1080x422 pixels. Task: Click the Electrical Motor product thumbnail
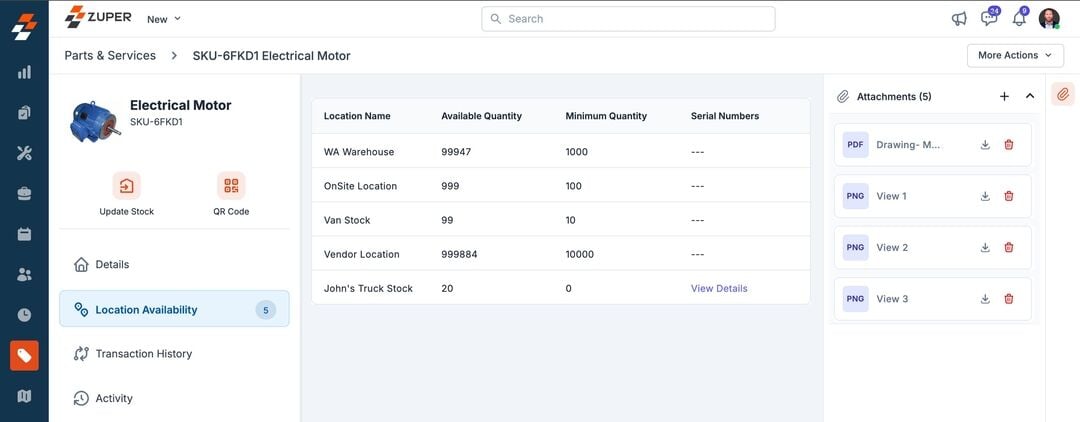click(95, 121)
